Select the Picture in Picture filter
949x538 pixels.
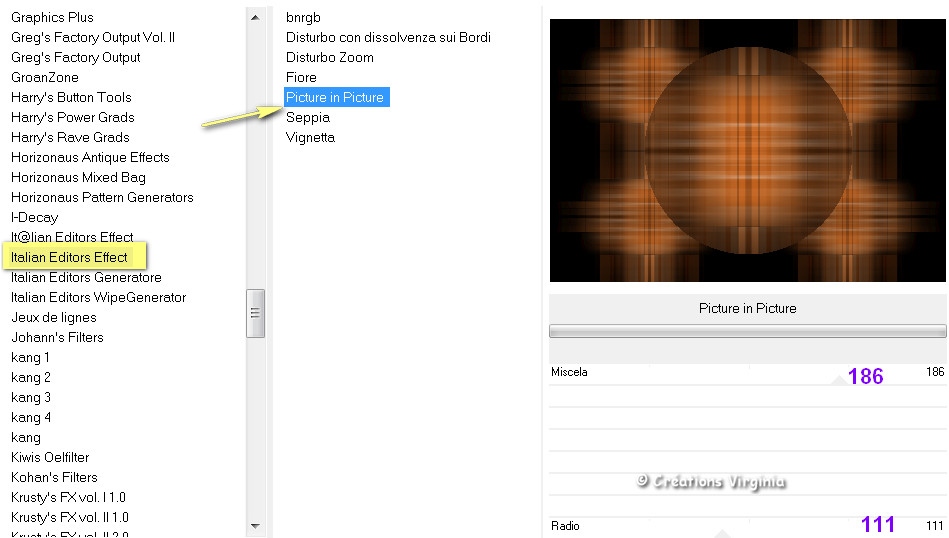click(337, 97)
